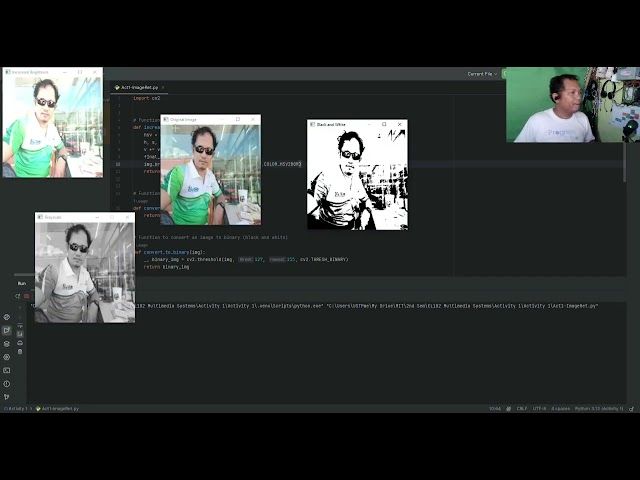Screen dimensions: 640x480
Task: Open the Python Packages tool window icon
Action: tap(7, 317)
